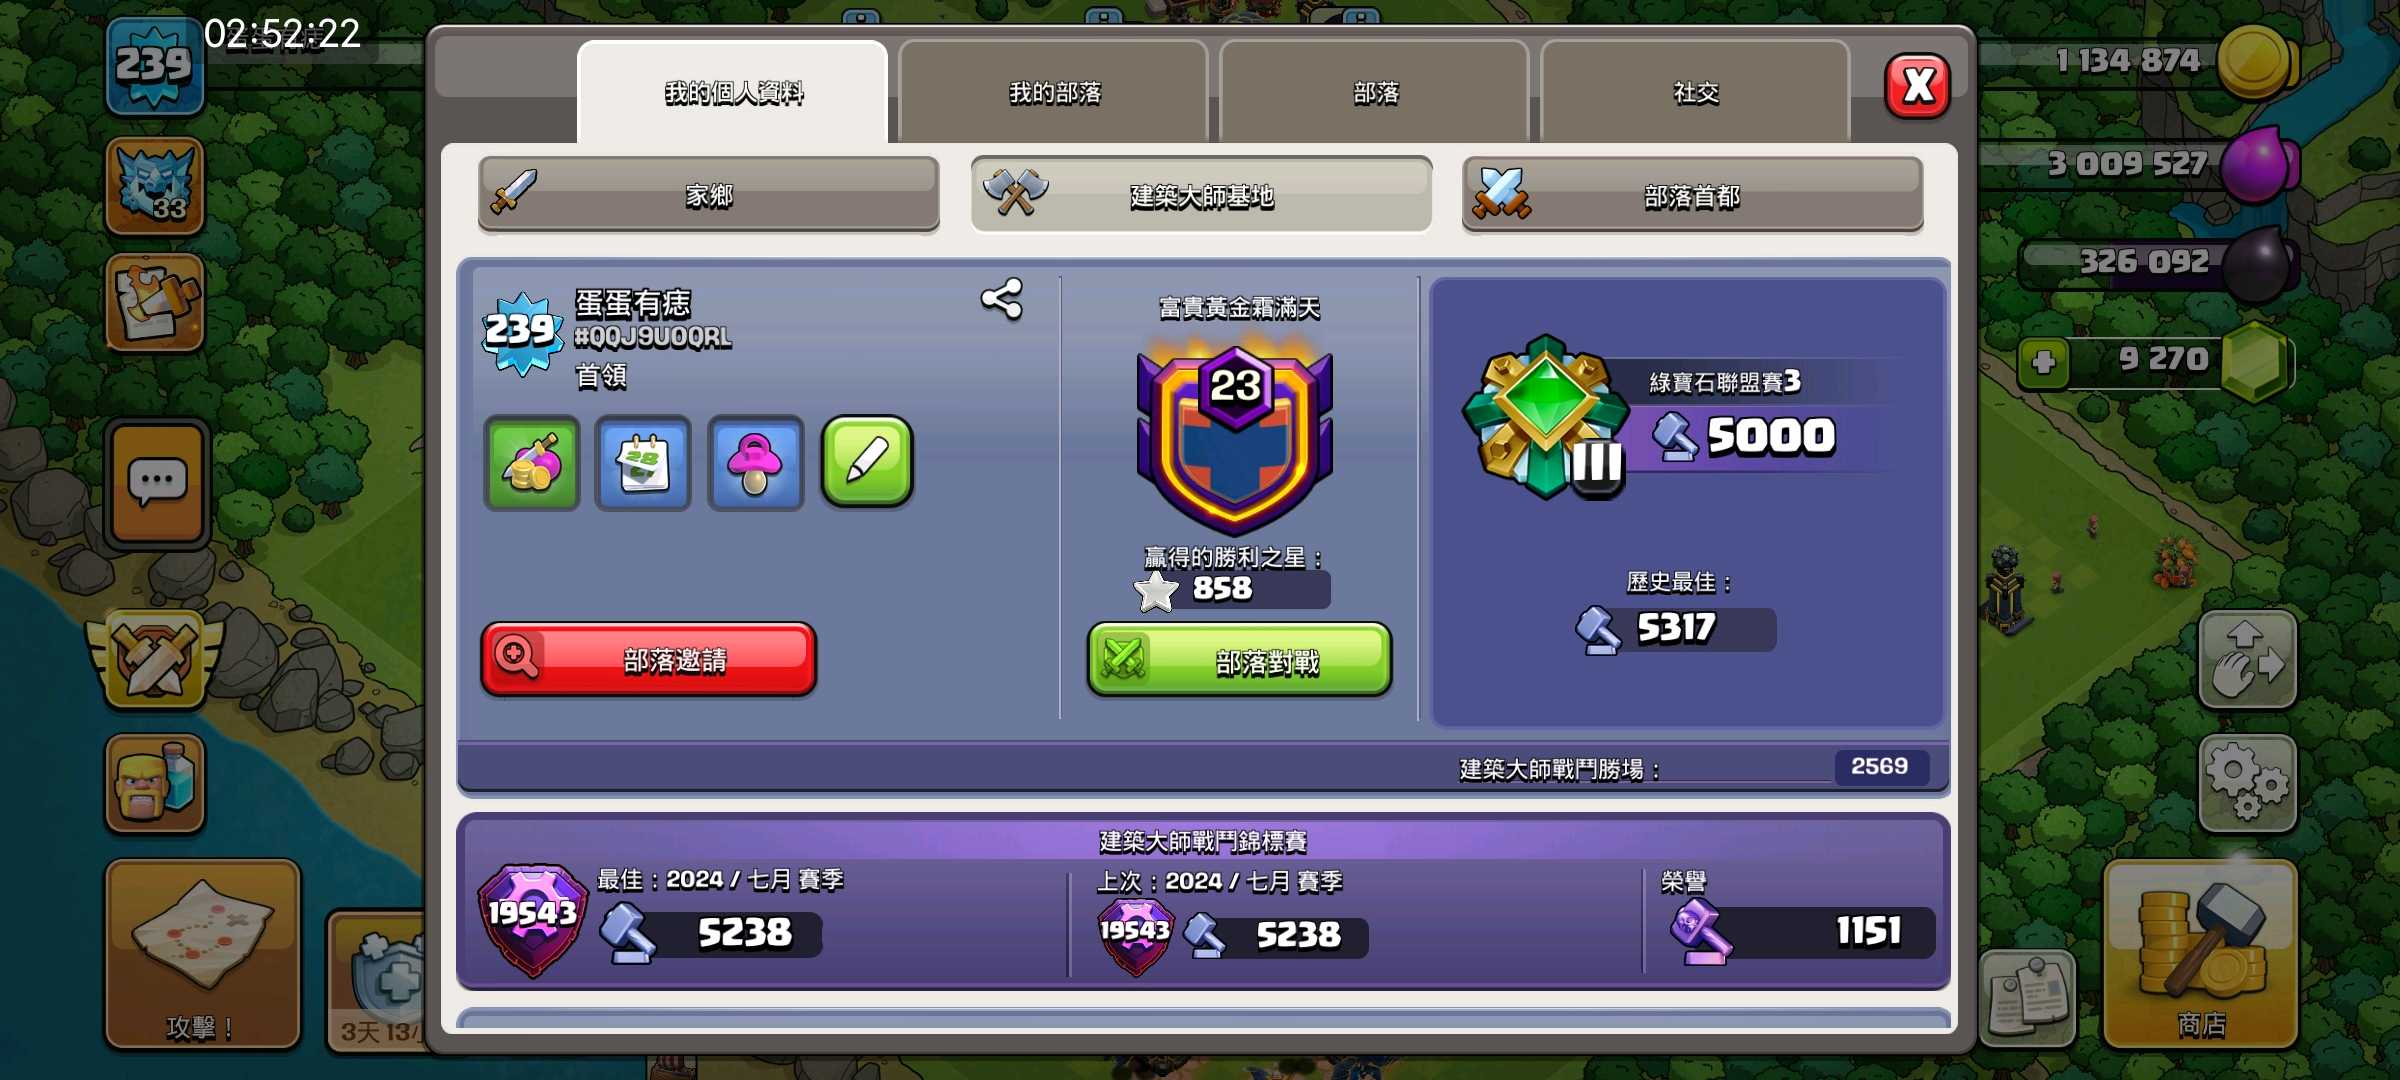2400x1080 pixels.
Task: Open the 部落 tab
Action: tap(1375, 92)
